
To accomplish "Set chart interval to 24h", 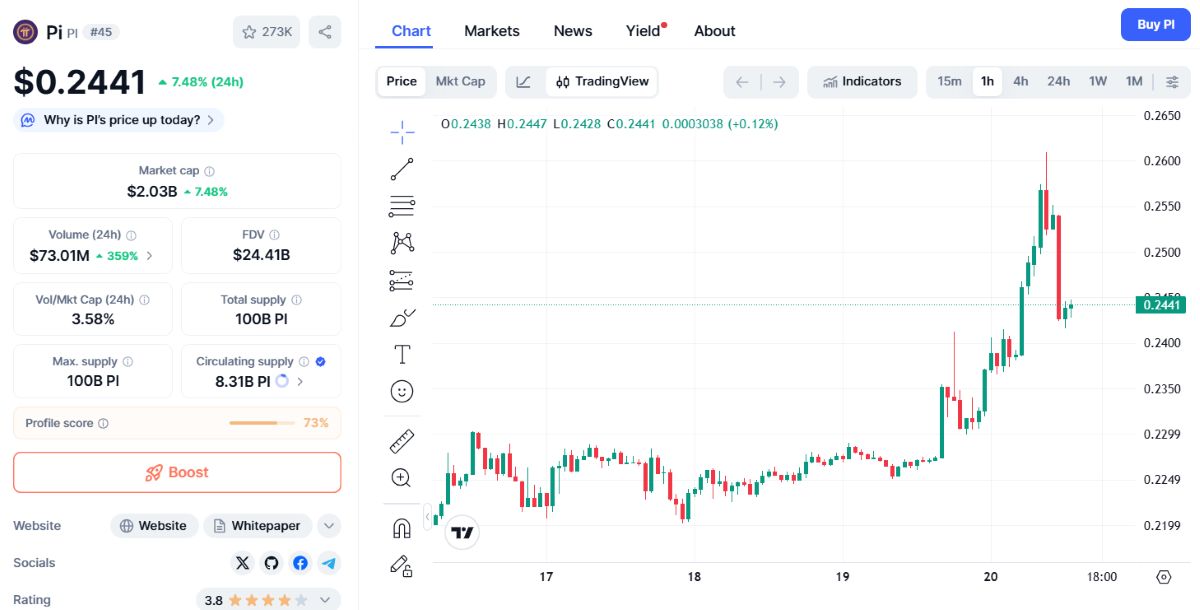I will [1059, 82].
